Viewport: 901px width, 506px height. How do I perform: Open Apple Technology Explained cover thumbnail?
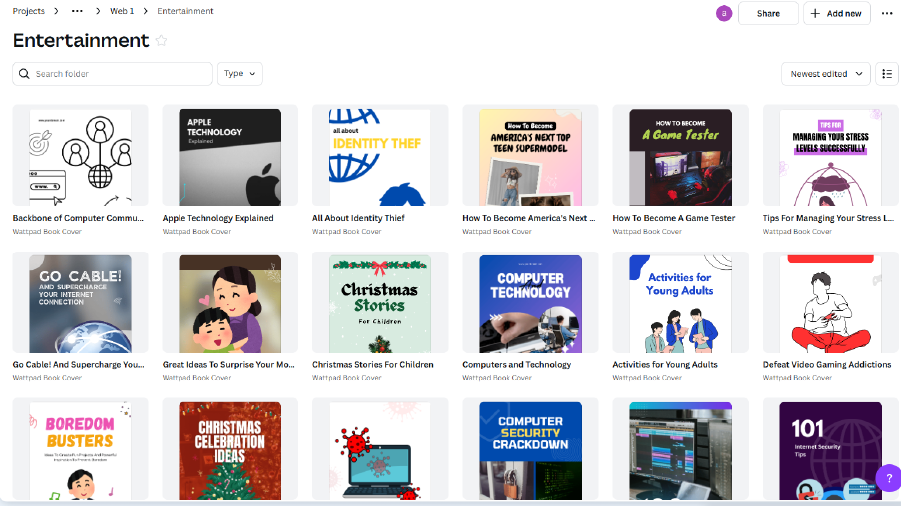point(230,157)
